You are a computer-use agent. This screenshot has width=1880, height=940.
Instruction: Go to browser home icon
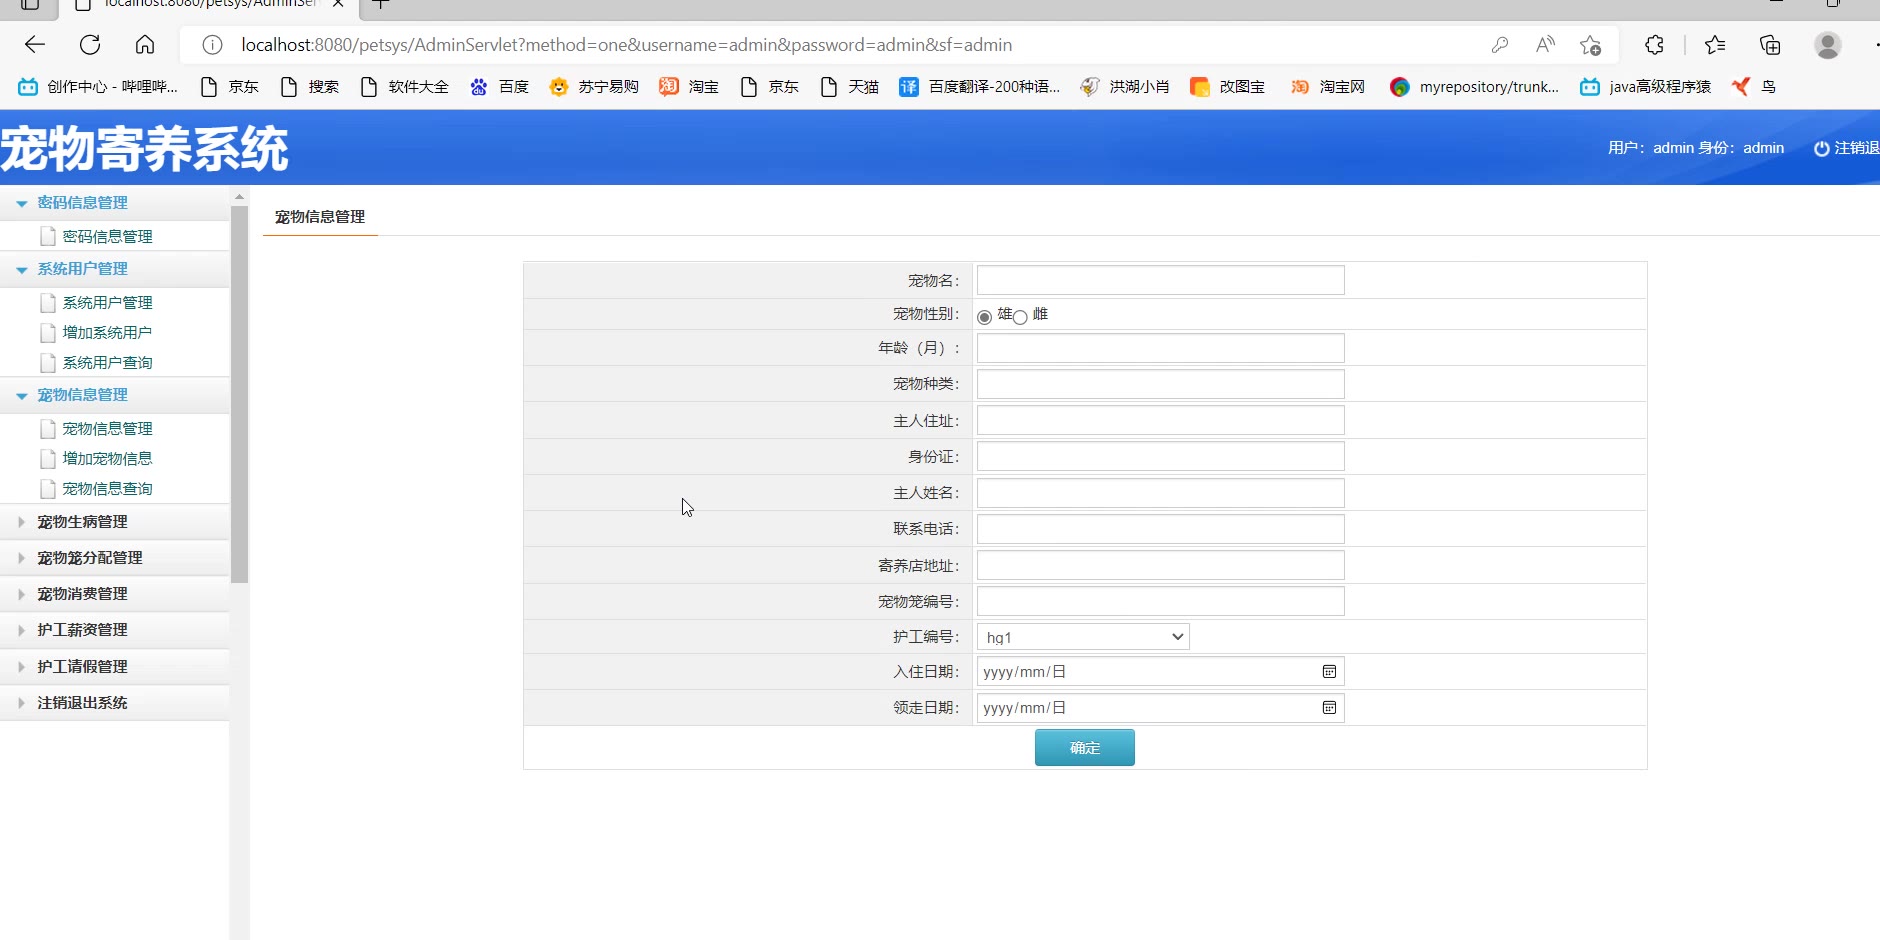tap(145, 45)
